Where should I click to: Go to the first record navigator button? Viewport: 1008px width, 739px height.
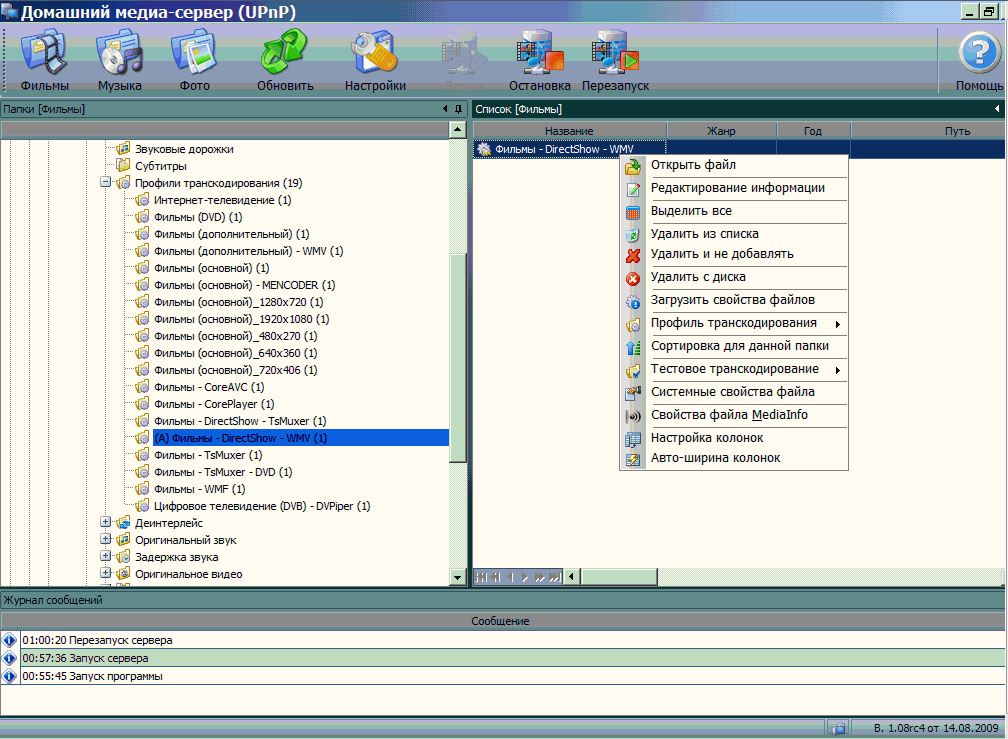point(481,577)
